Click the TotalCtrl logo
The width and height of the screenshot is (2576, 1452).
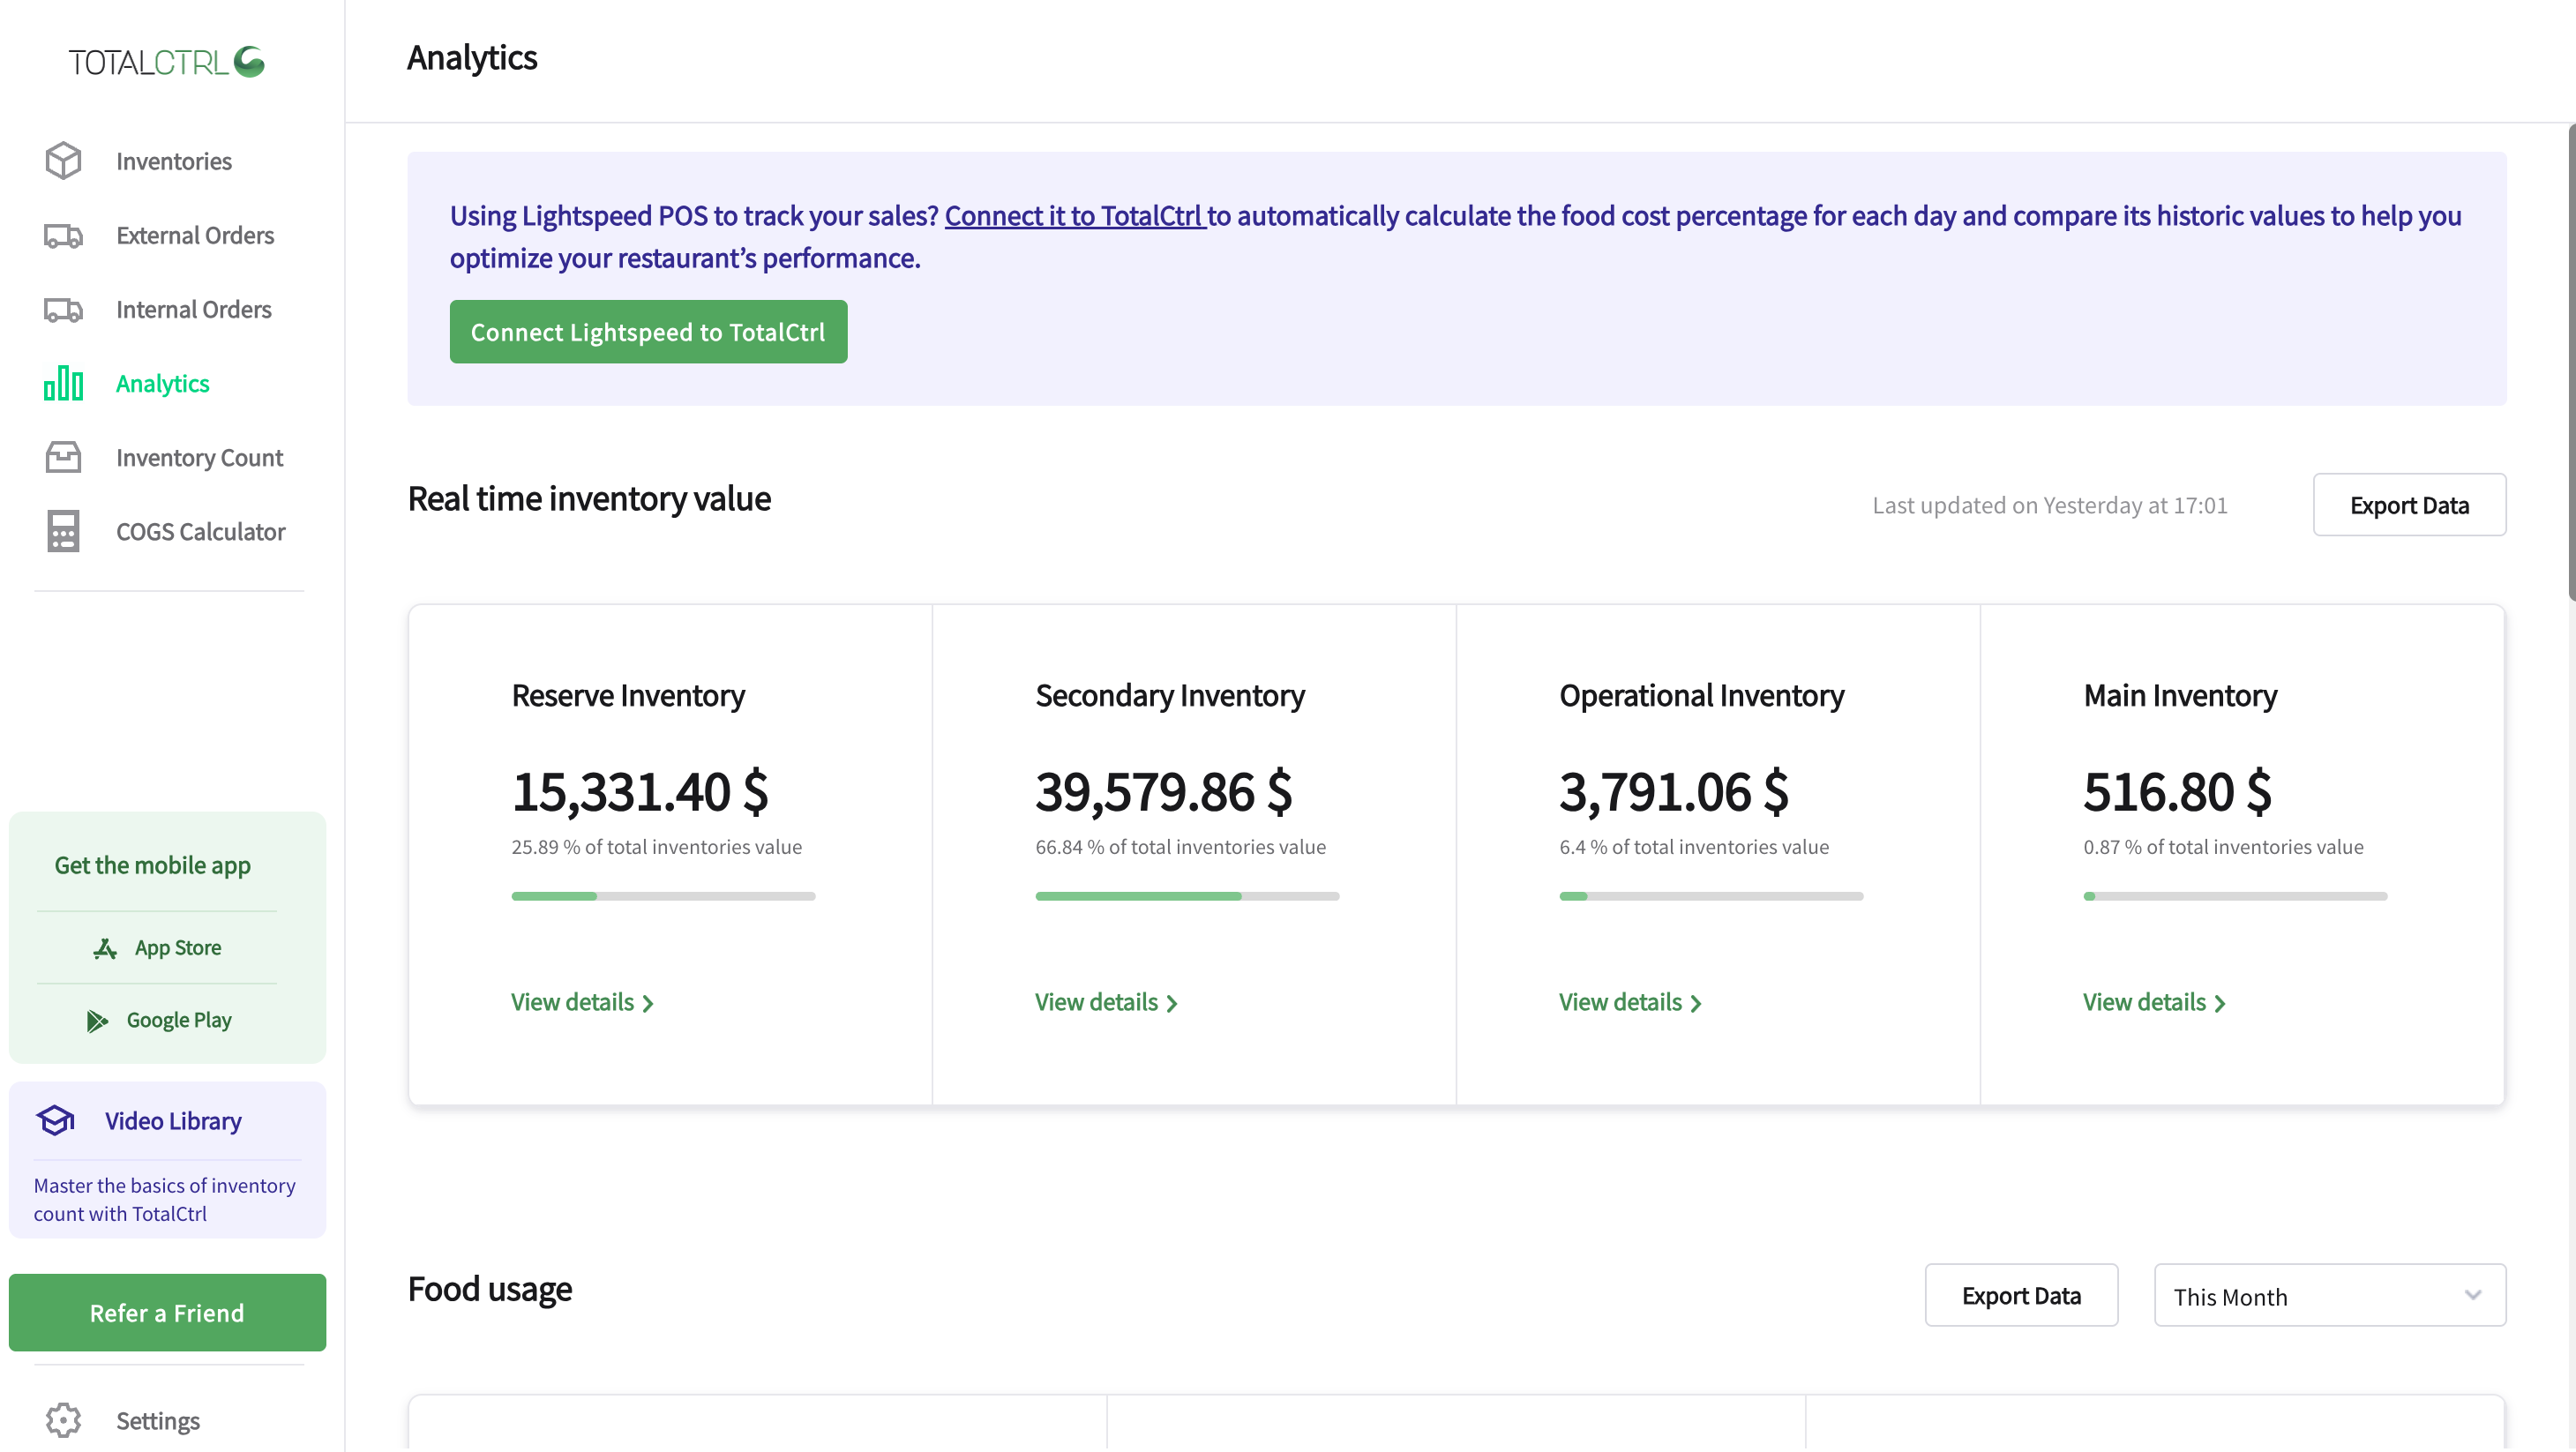(x=166, y=62)
